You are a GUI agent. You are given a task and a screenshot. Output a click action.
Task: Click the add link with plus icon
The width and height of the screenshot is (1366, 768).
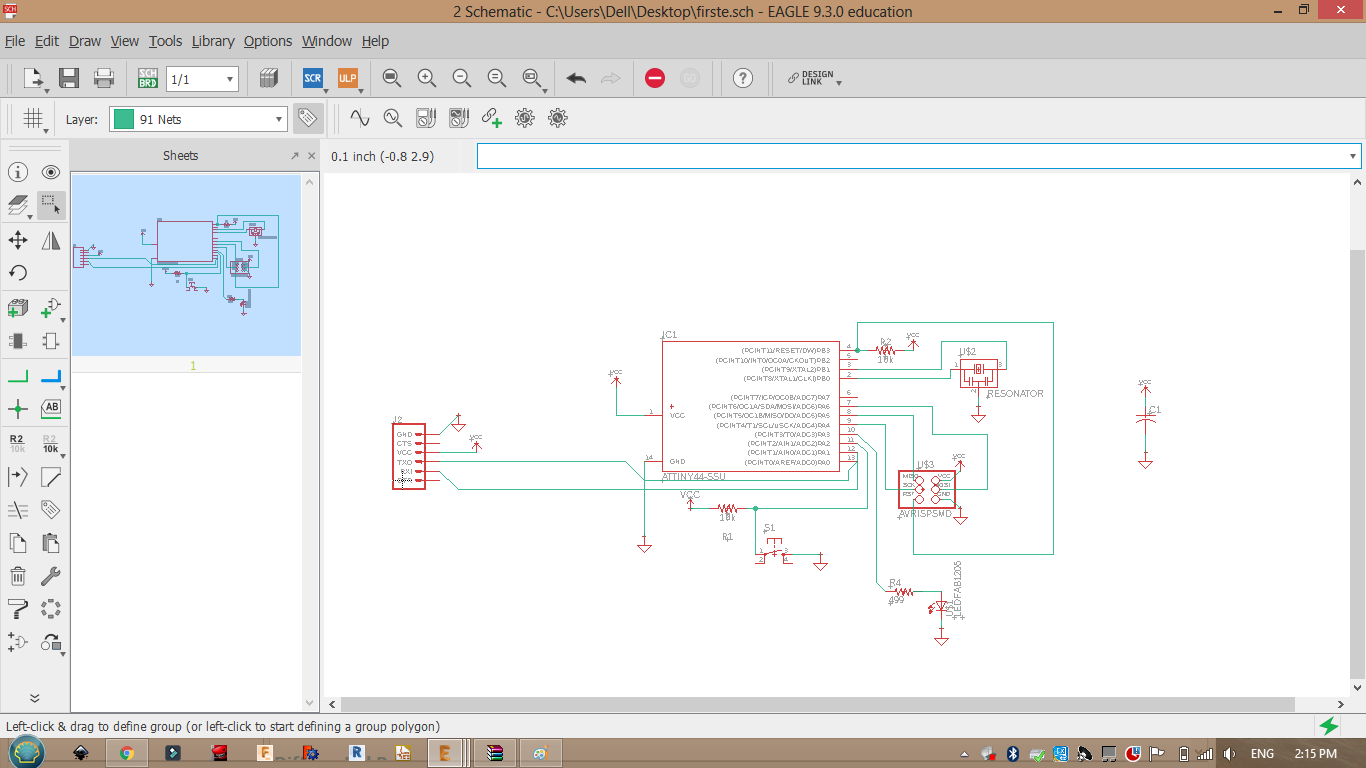(492, 118)
